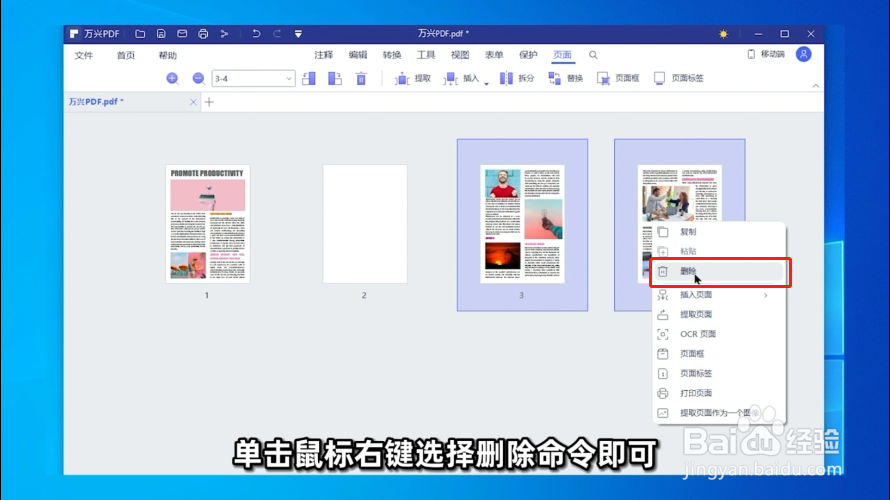
Task: Switch to the 工具 tab
Action: [426, 55]
